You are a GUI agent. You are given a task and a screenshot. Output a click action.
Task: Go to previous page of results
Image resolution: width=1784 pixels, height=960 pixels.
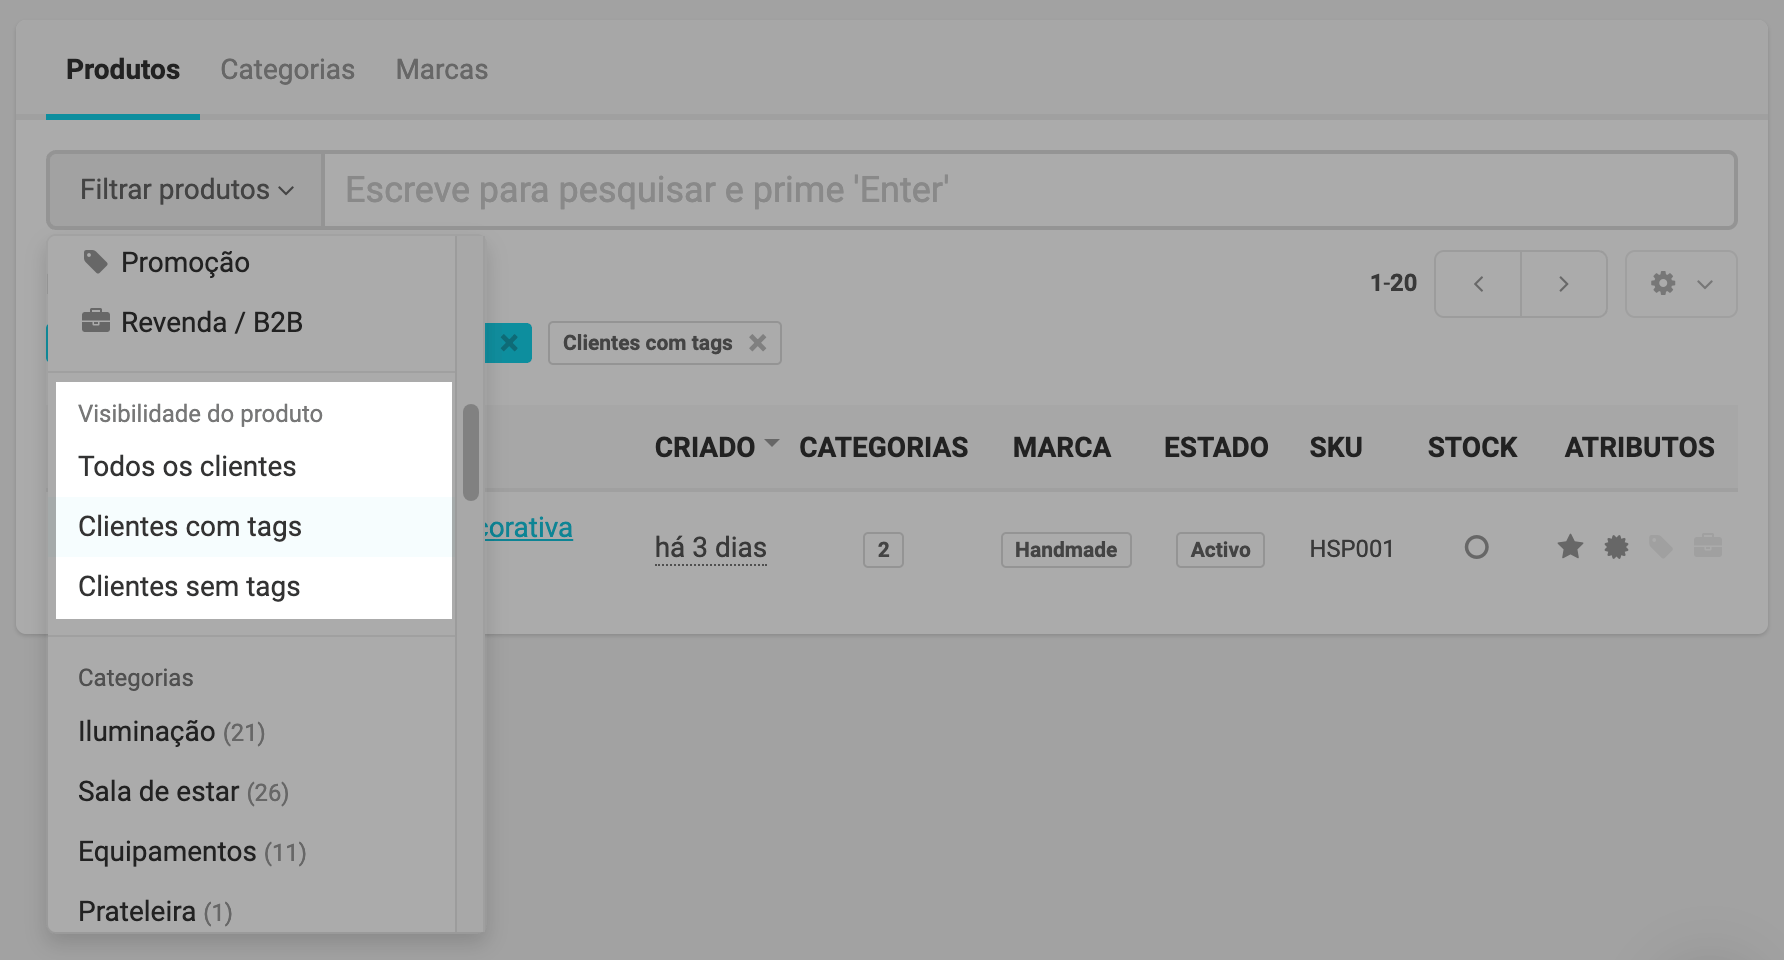tap(1478, 284)
